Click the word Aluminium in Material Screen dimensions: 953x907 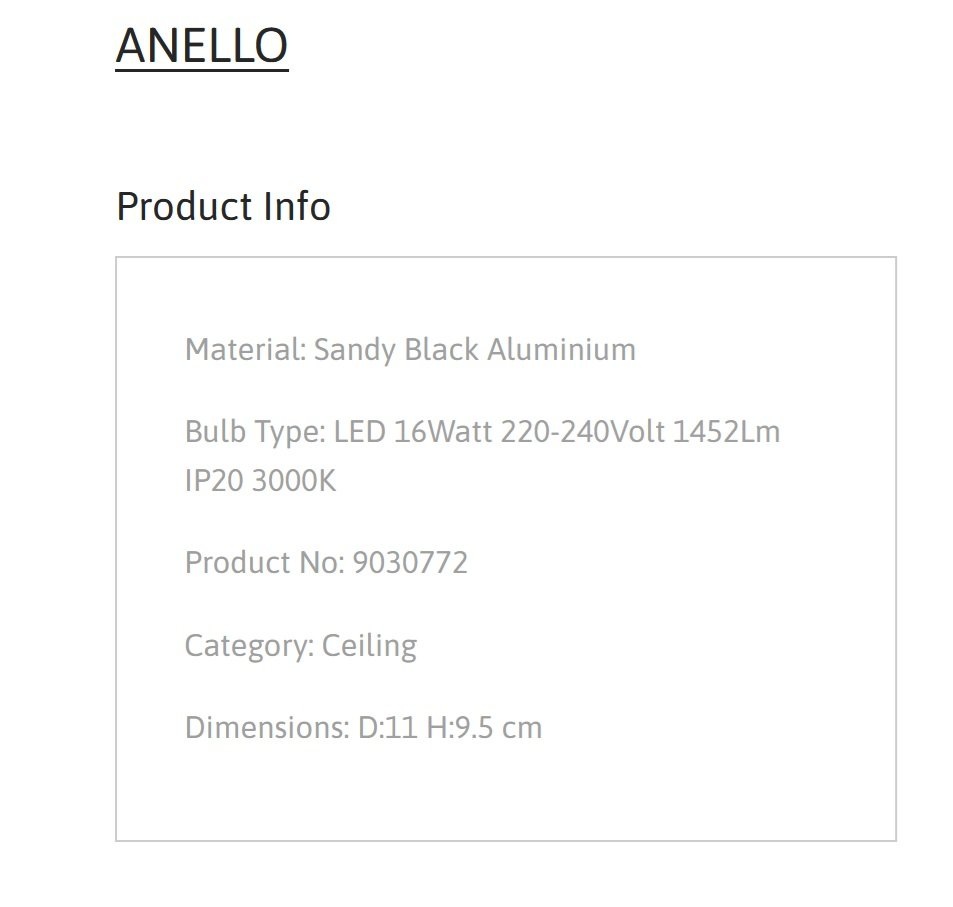pos(562,350)
